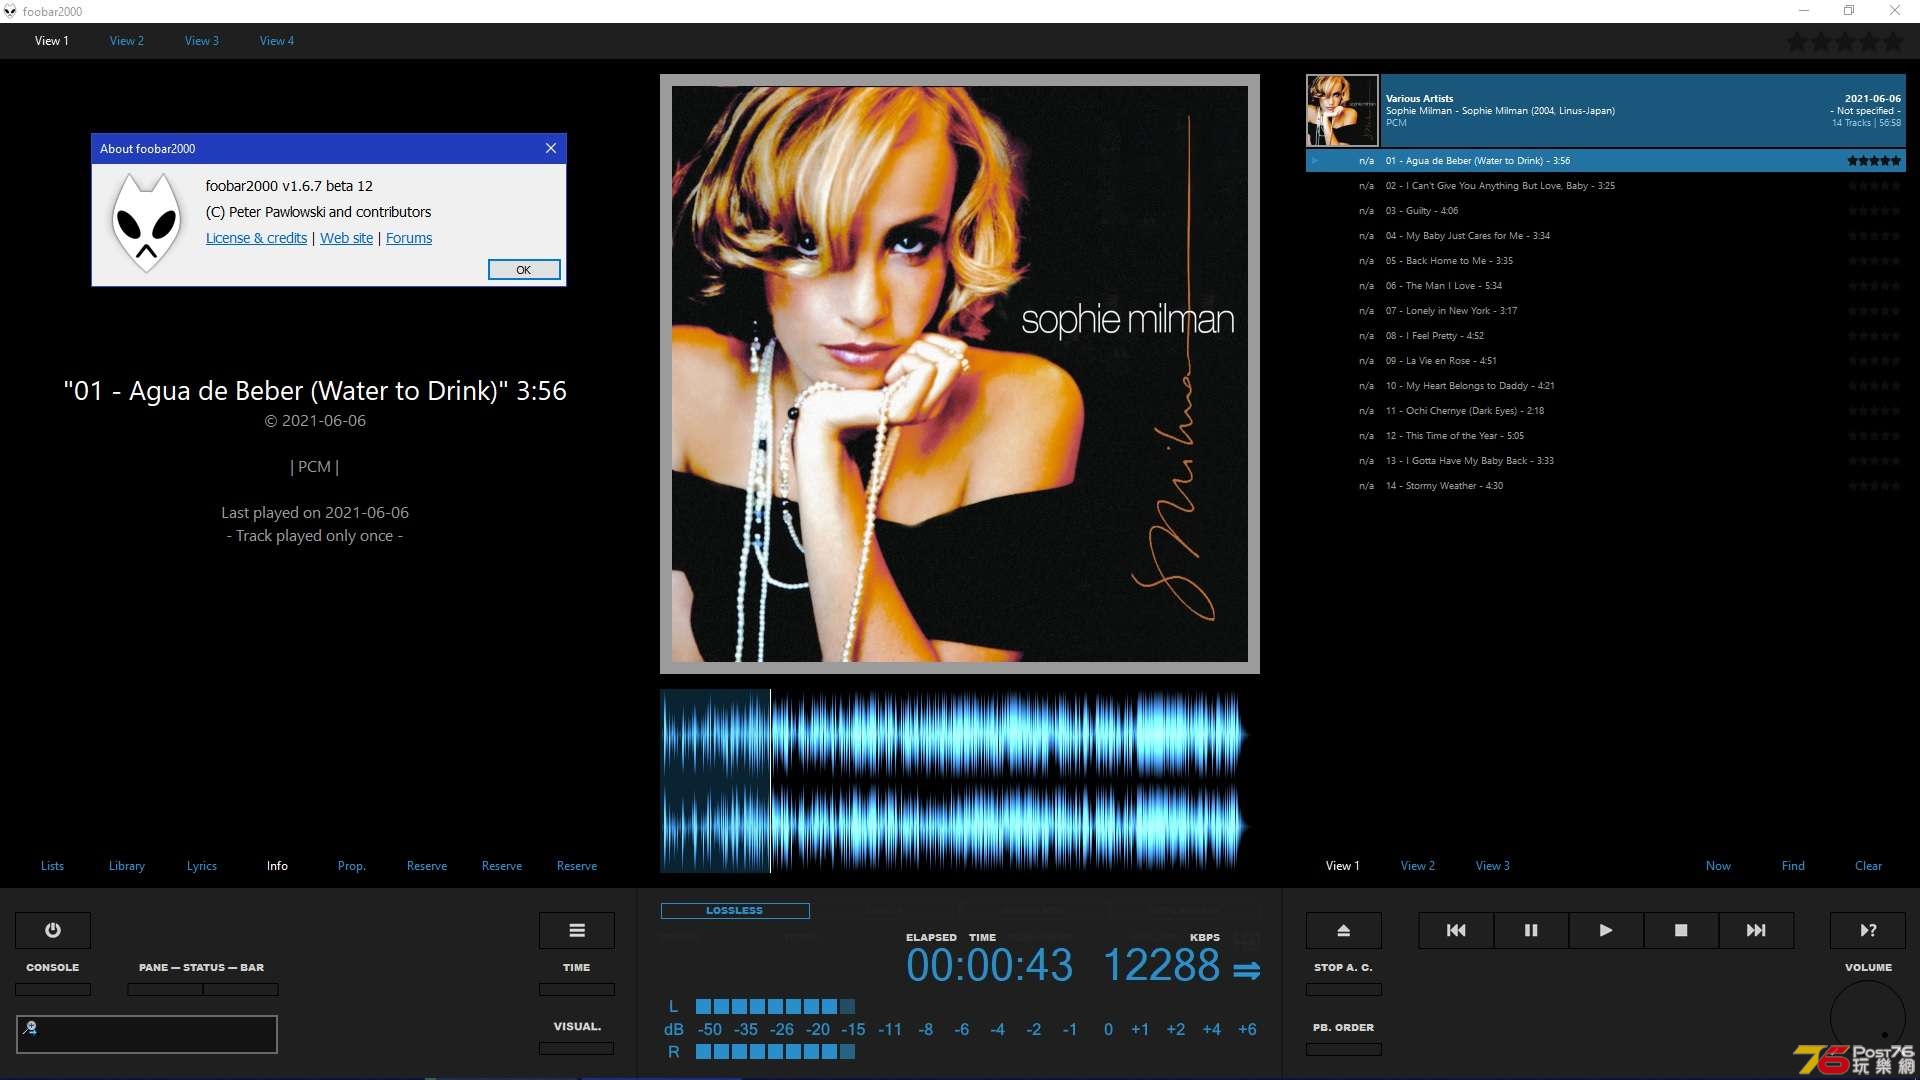Click the foobar2000 alien logo in About dialog
This screenshot has width=1920, height=1080.
[x=147, y=222]
